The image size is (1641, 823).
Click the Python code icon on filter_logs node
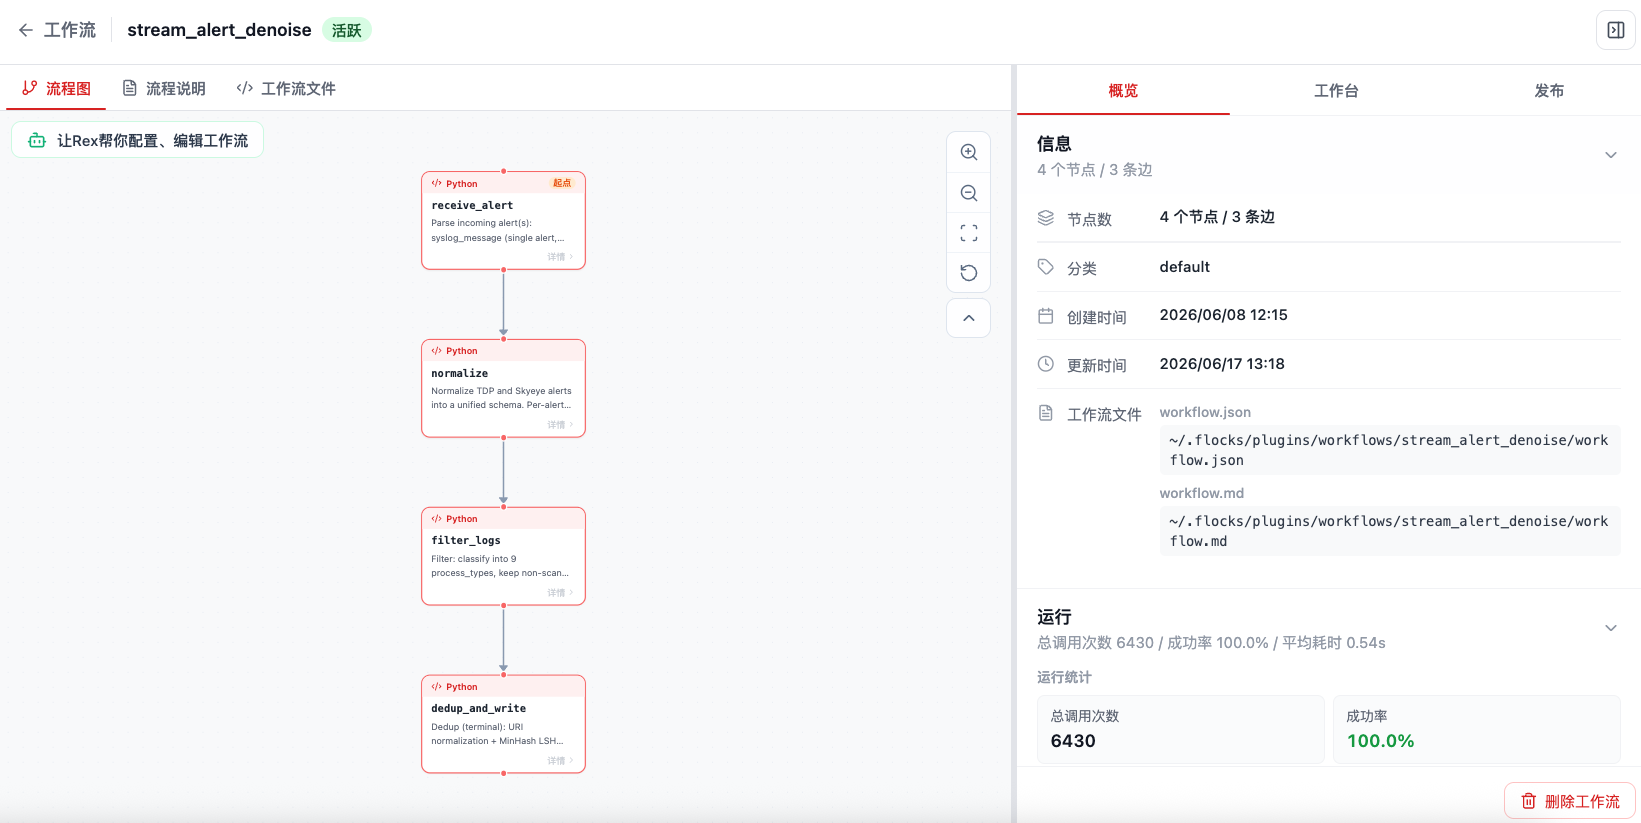pyautogui.click(x=437, y=519)
